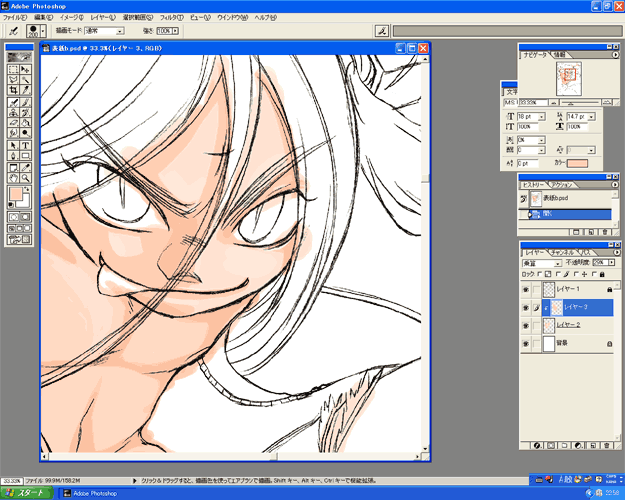625x500 pixels.
Task: Select the Paint Bucket tool
Action: click(x=25, y=122)
